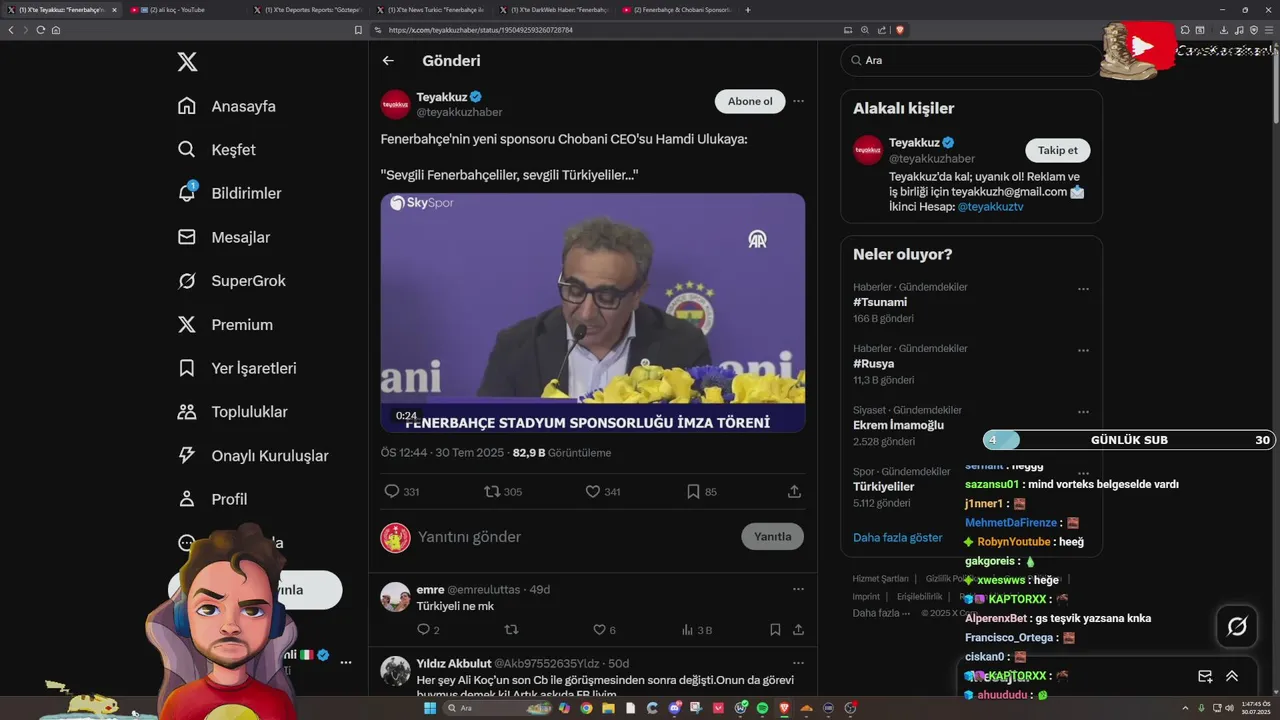The image size is (1280, 720).
Task: Click the Brave shields icon
Action: click(x=900, y=30)
